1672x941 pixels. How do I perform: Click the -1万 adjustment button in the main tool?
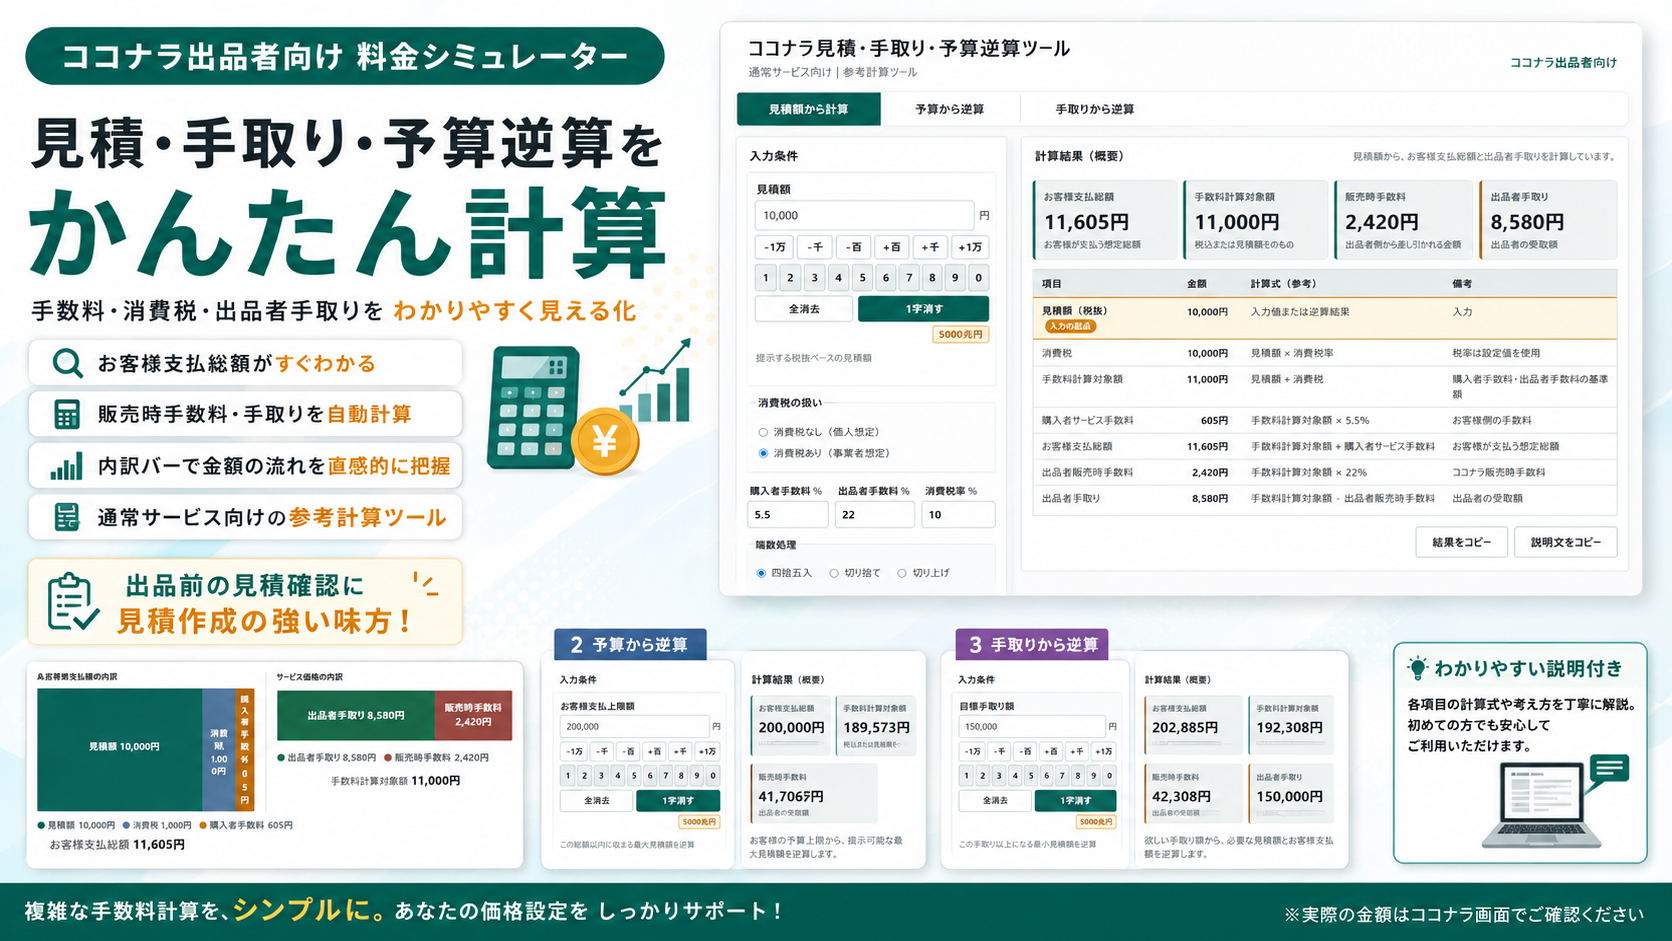coord(775,247)
